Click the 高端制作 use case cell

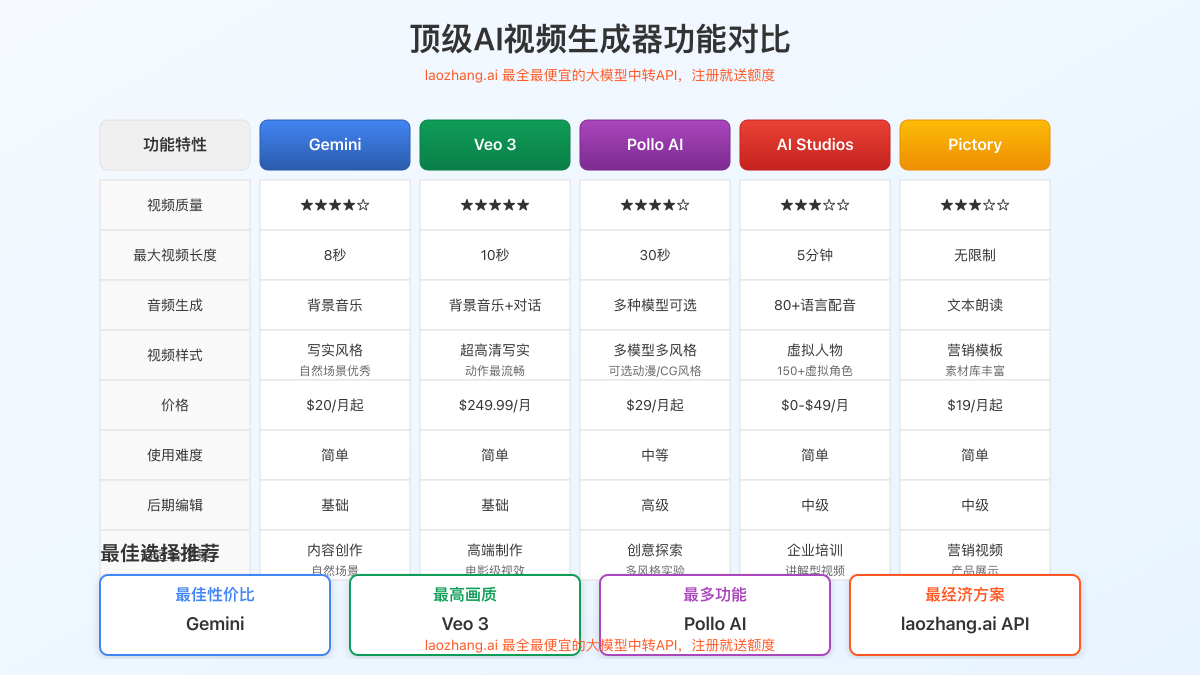[x=495, y=552]
